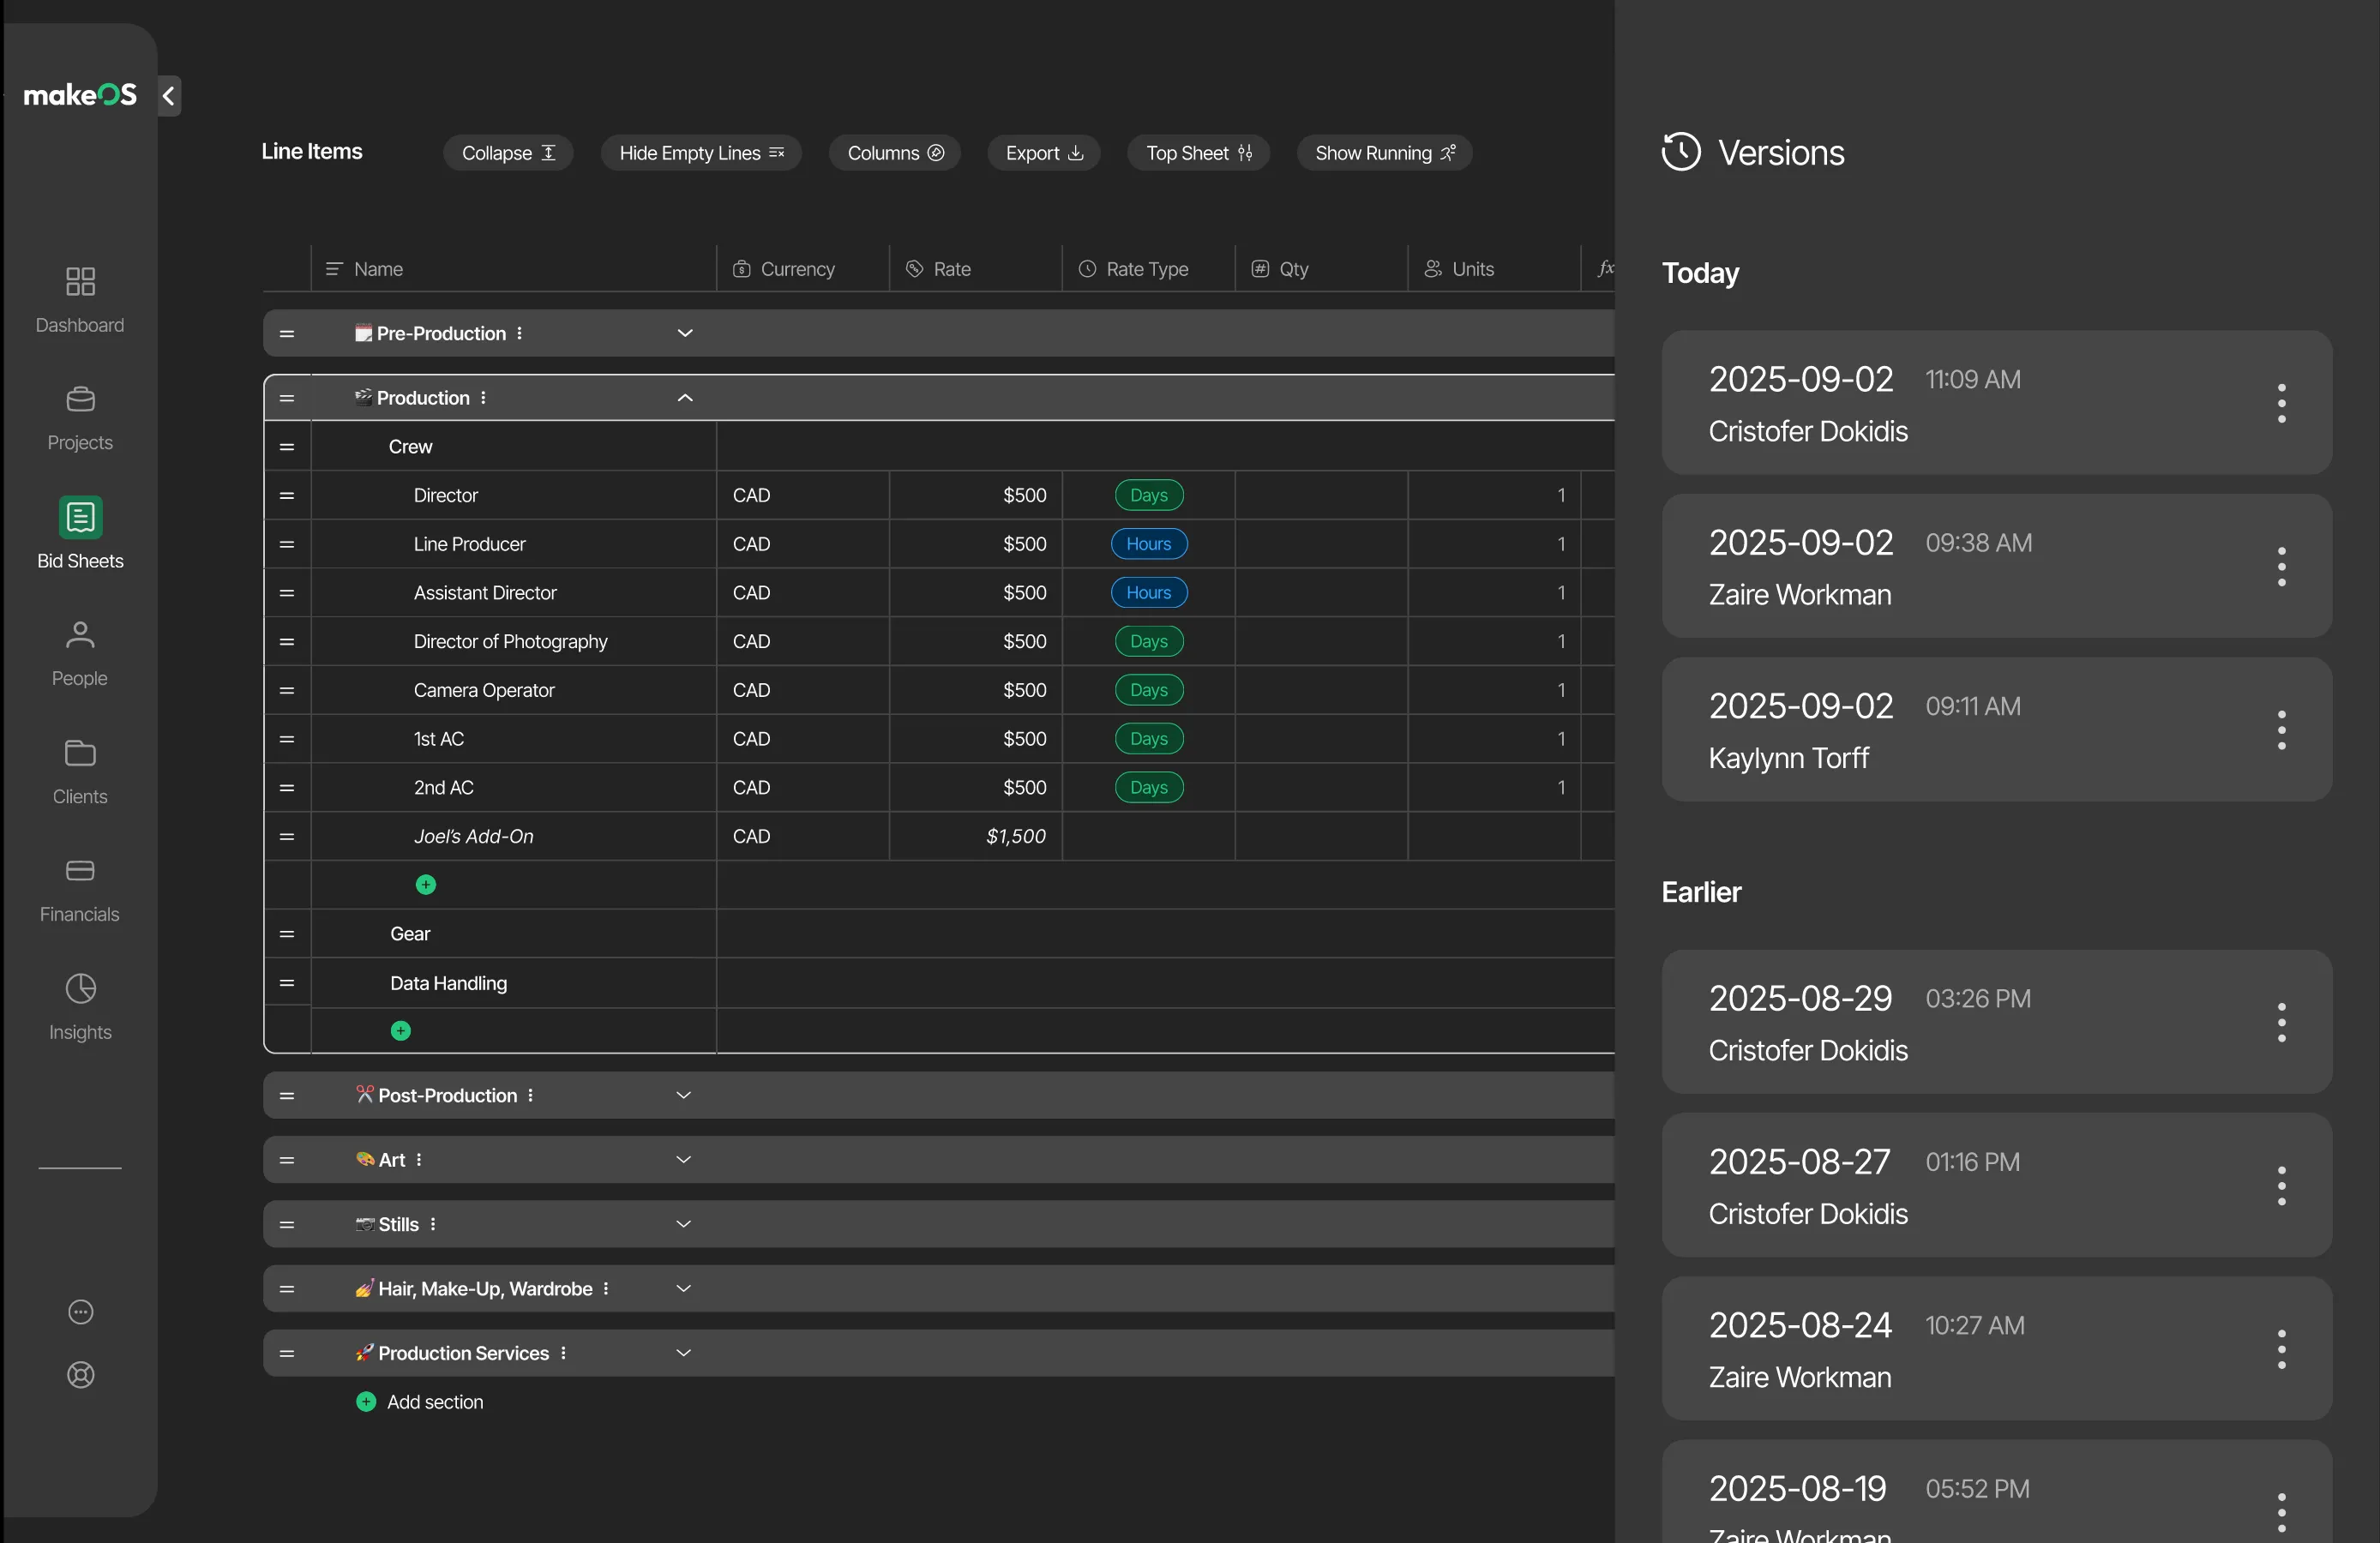Toggle Hide Empty Lines
This screenshot has height=1543, width=2380.
coord(701,153)
